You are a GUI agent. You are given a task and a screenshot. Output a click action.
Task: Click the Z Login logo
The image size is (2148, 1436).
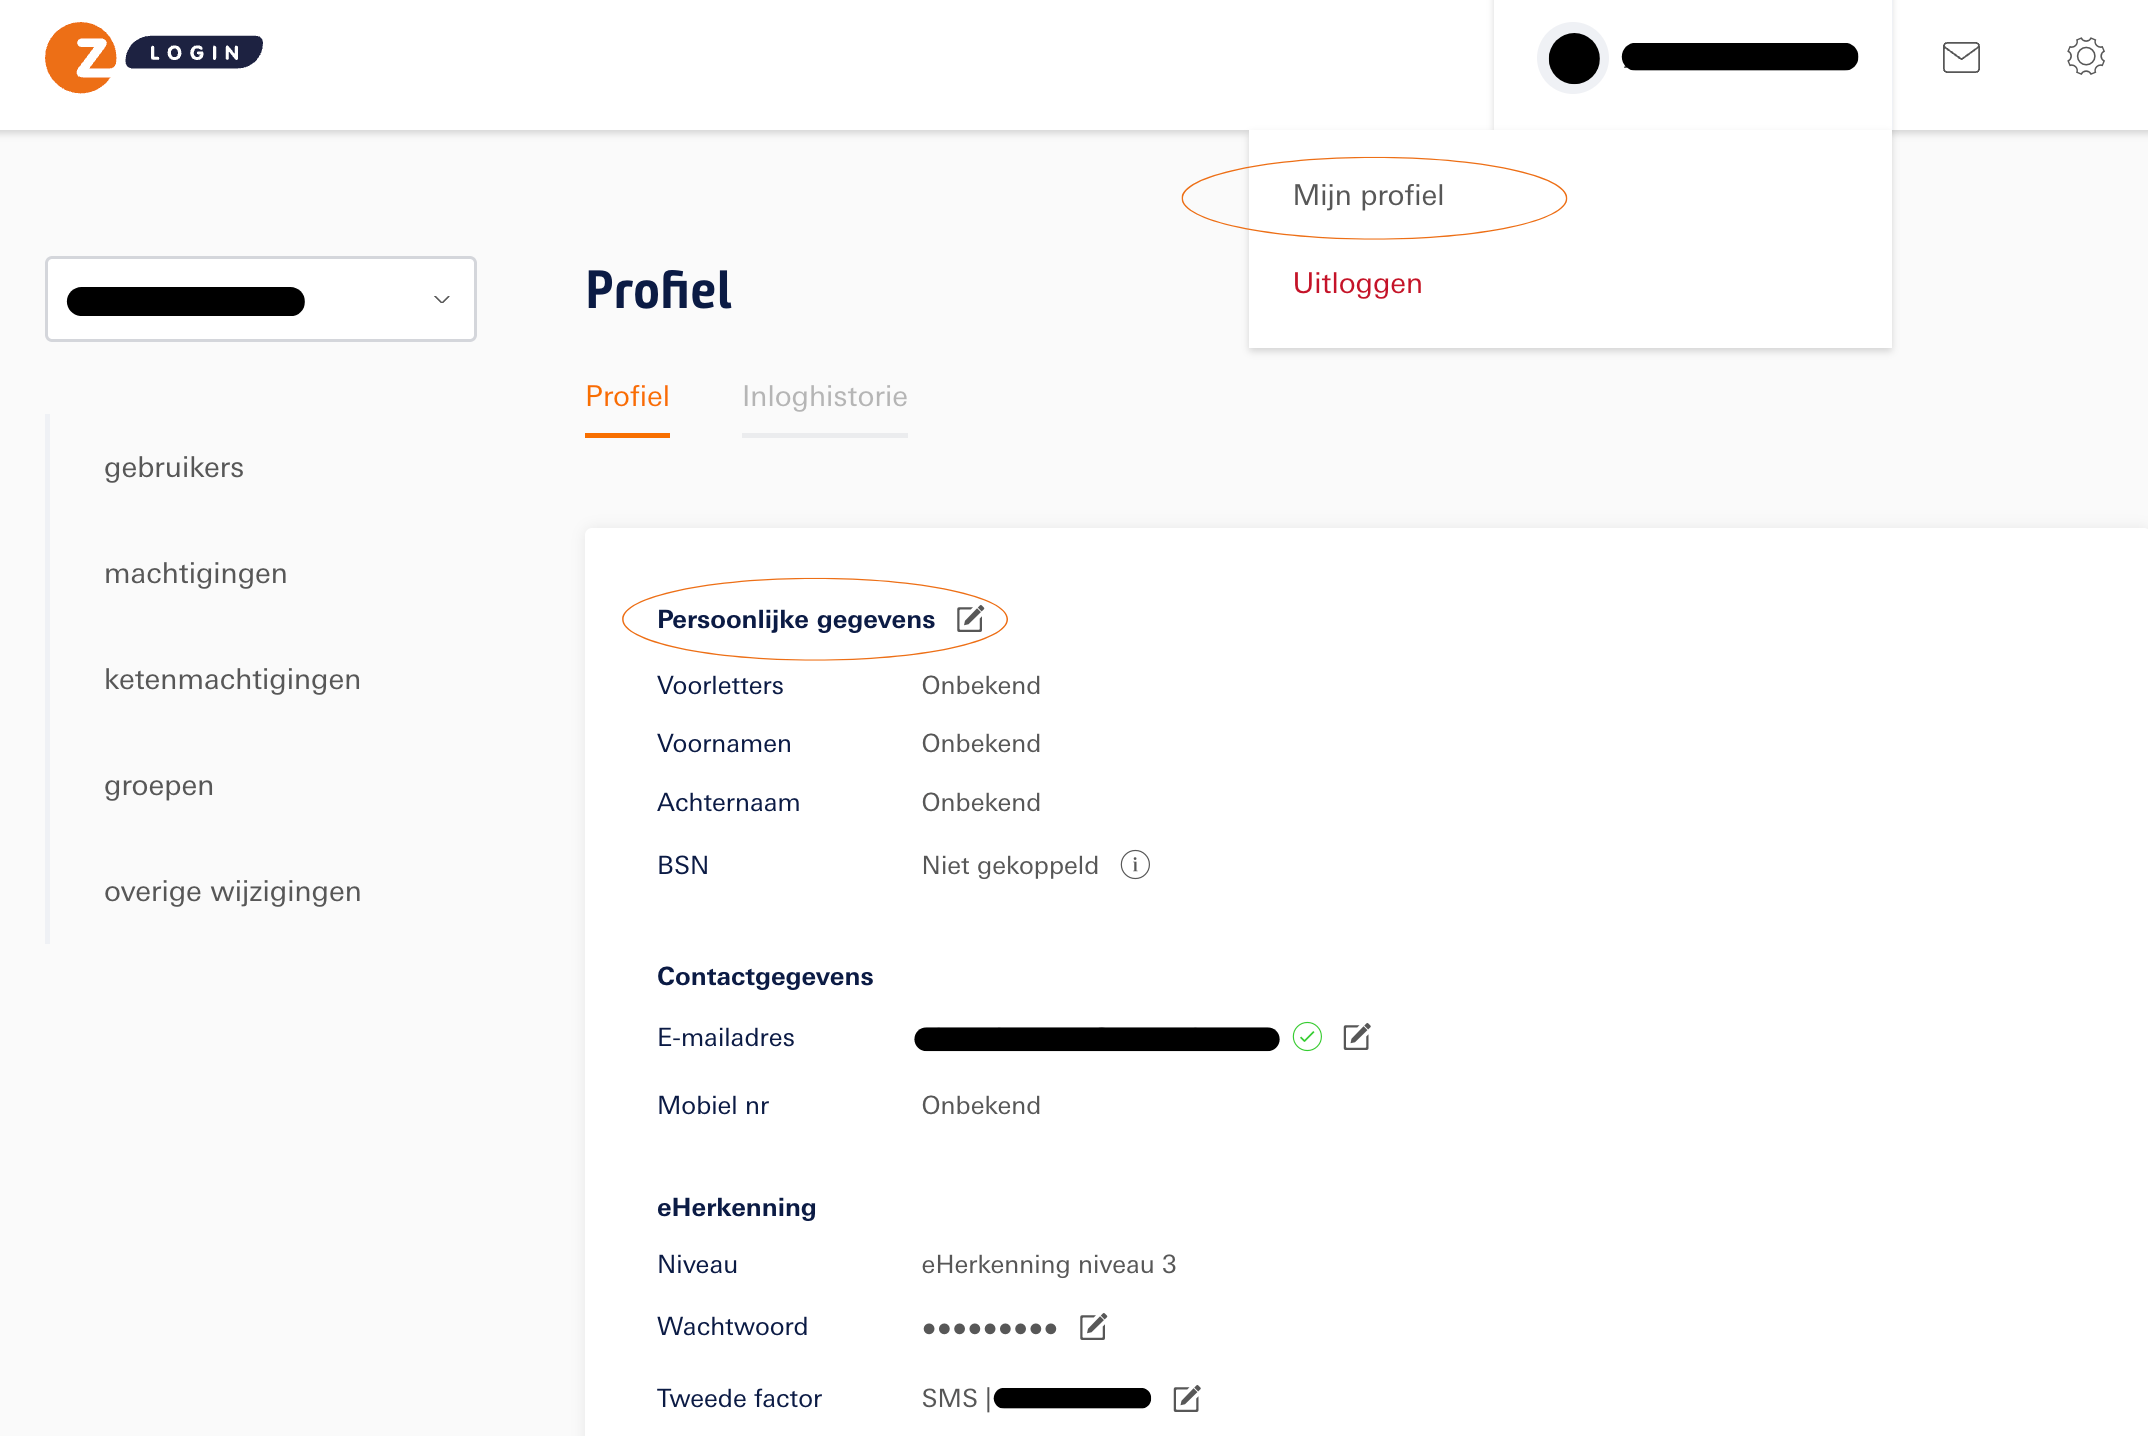154,57
